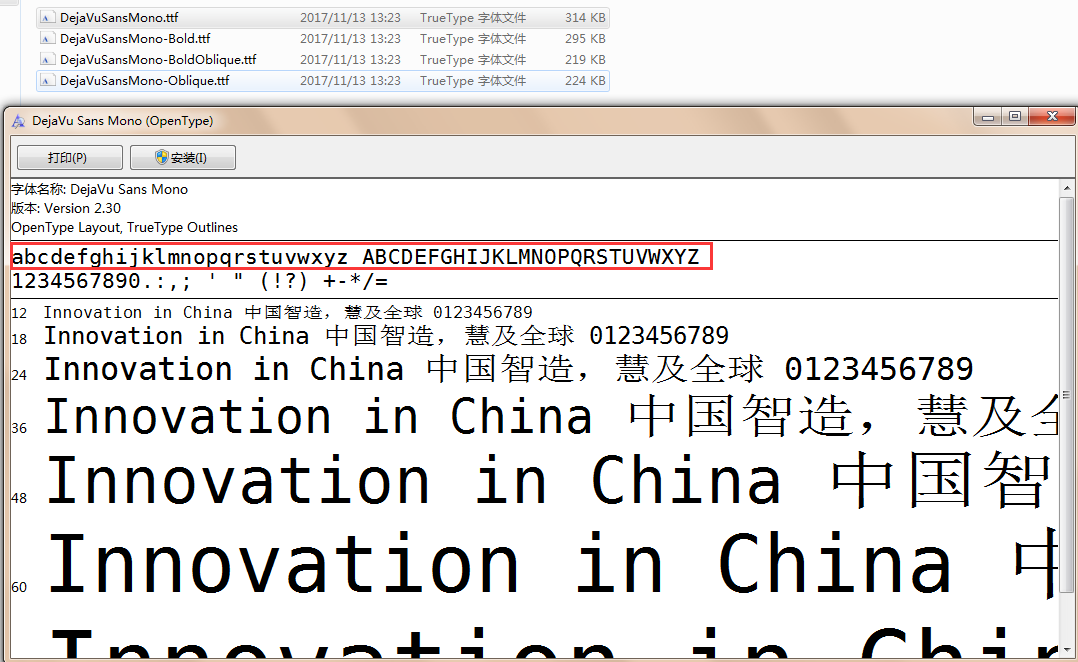
Task: Click the 12 point sample line
Action: click(288, 313)
